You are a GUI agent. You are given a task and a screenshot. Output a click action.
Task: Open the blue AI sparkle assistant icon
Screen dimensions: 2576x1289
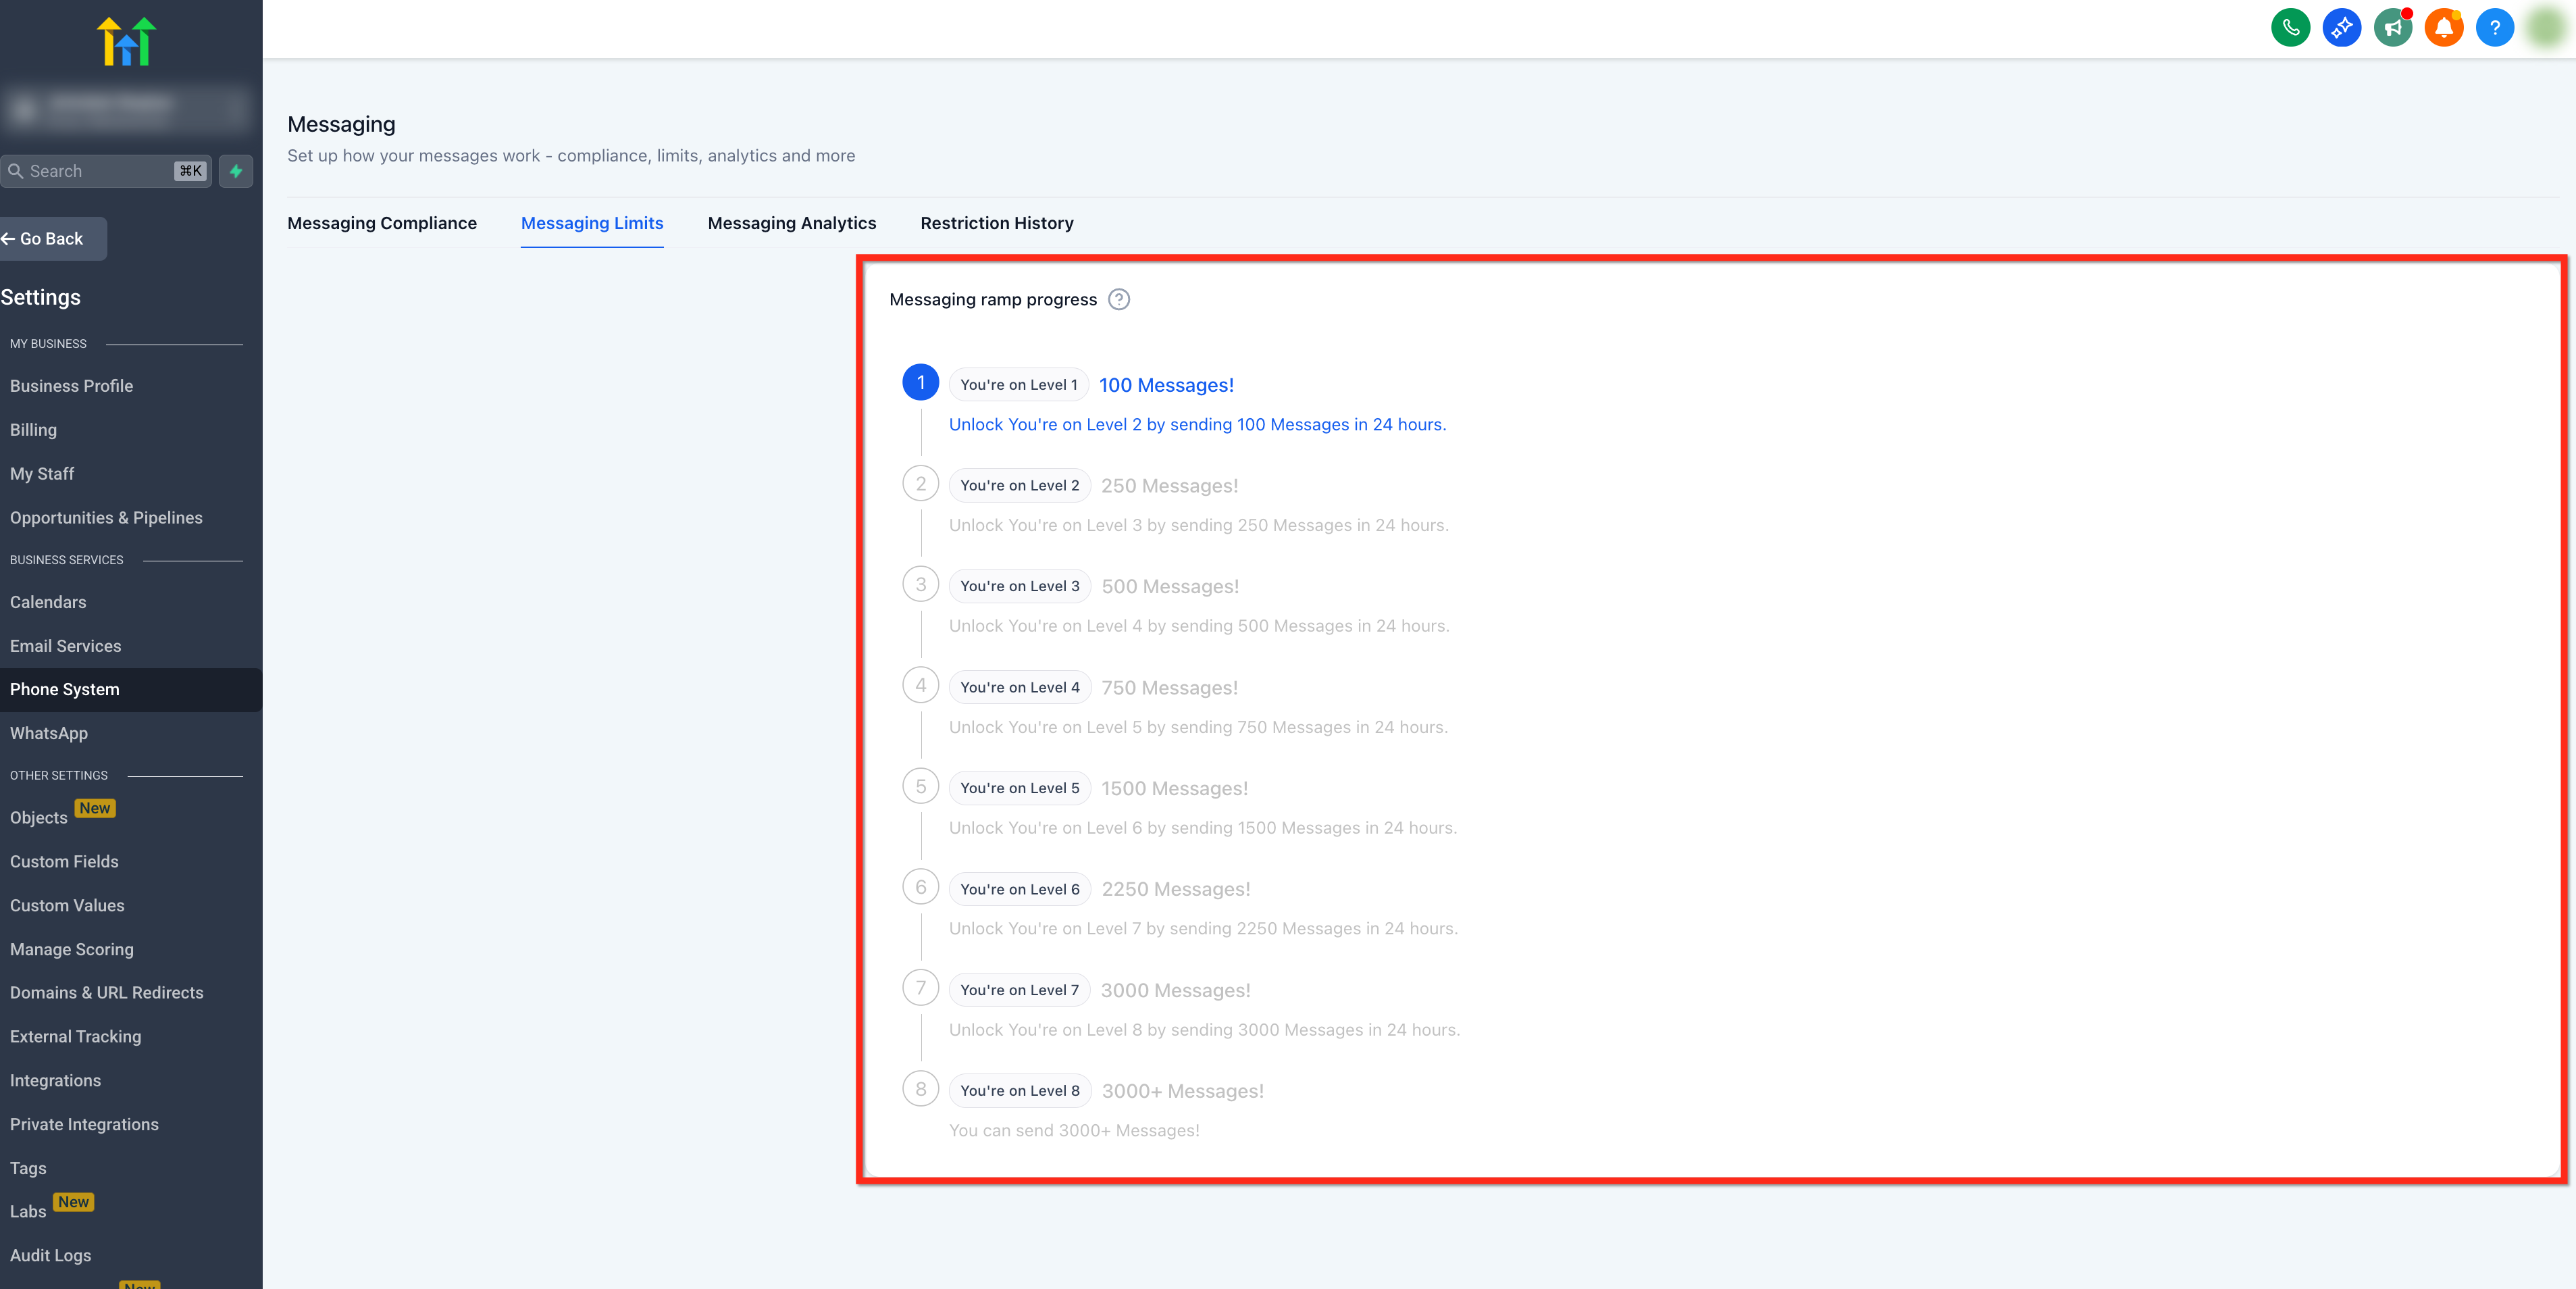[x=2341, y=28]
